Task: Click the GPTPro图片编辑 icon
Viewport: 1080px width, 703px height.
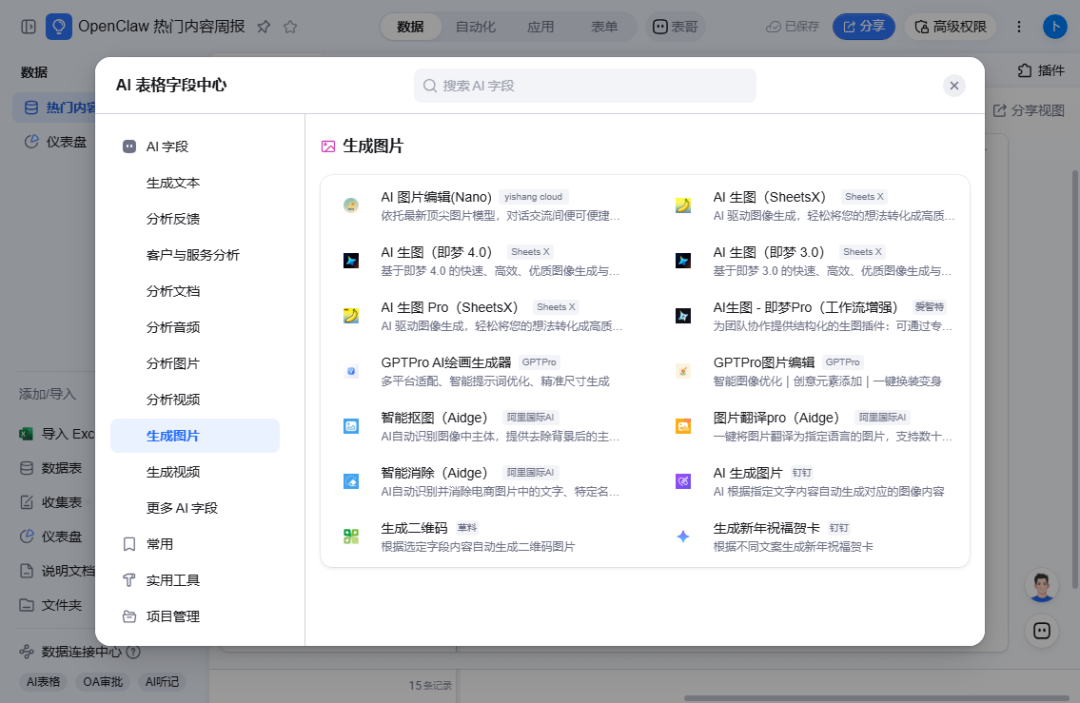Action: click(683, 371)
